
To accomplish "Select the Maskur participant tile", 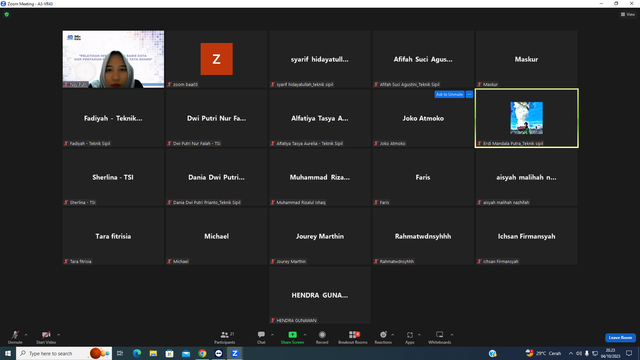I will tap(526, 59).
